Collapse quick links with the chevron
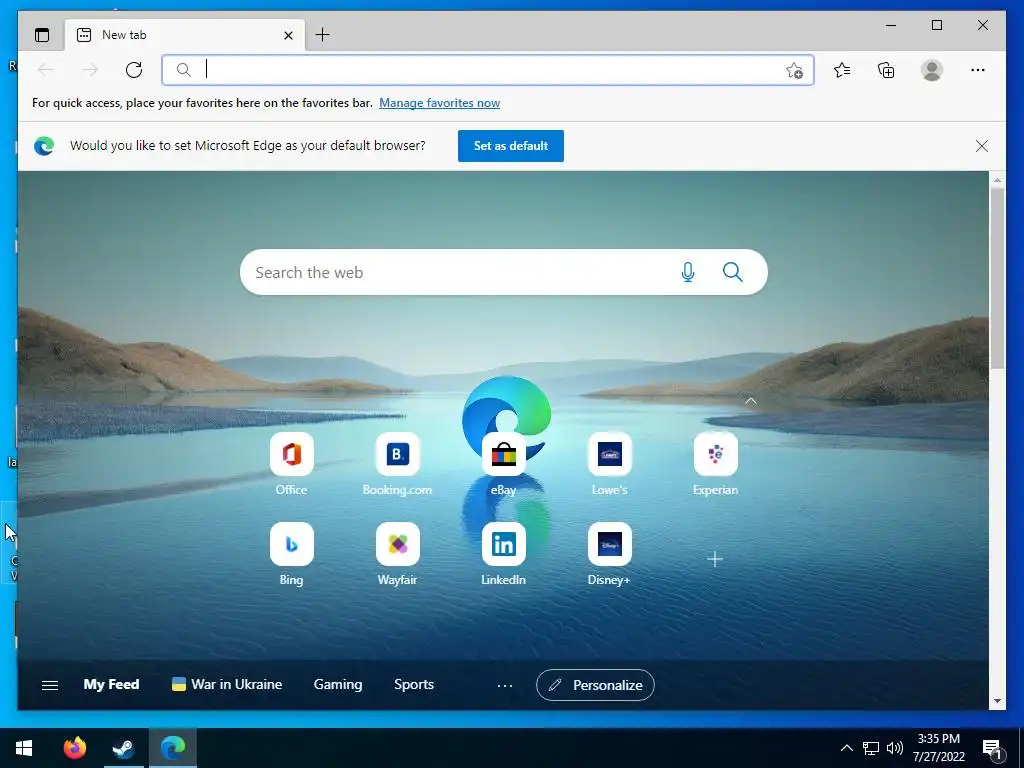Image resolution: width=1024 pixels, height=768 pixels. [750, 400]
